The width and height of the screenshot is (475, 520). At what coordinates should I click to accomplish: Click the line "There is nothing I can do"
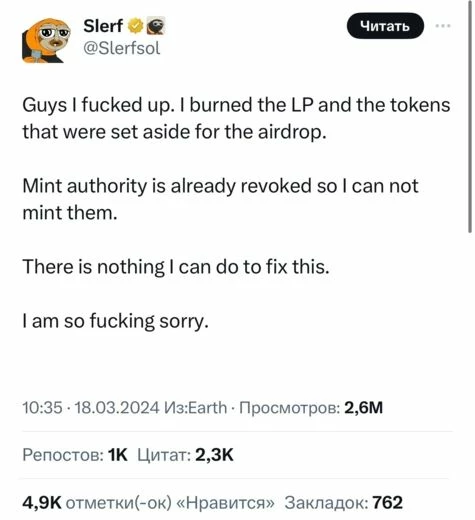coord(176,267)
